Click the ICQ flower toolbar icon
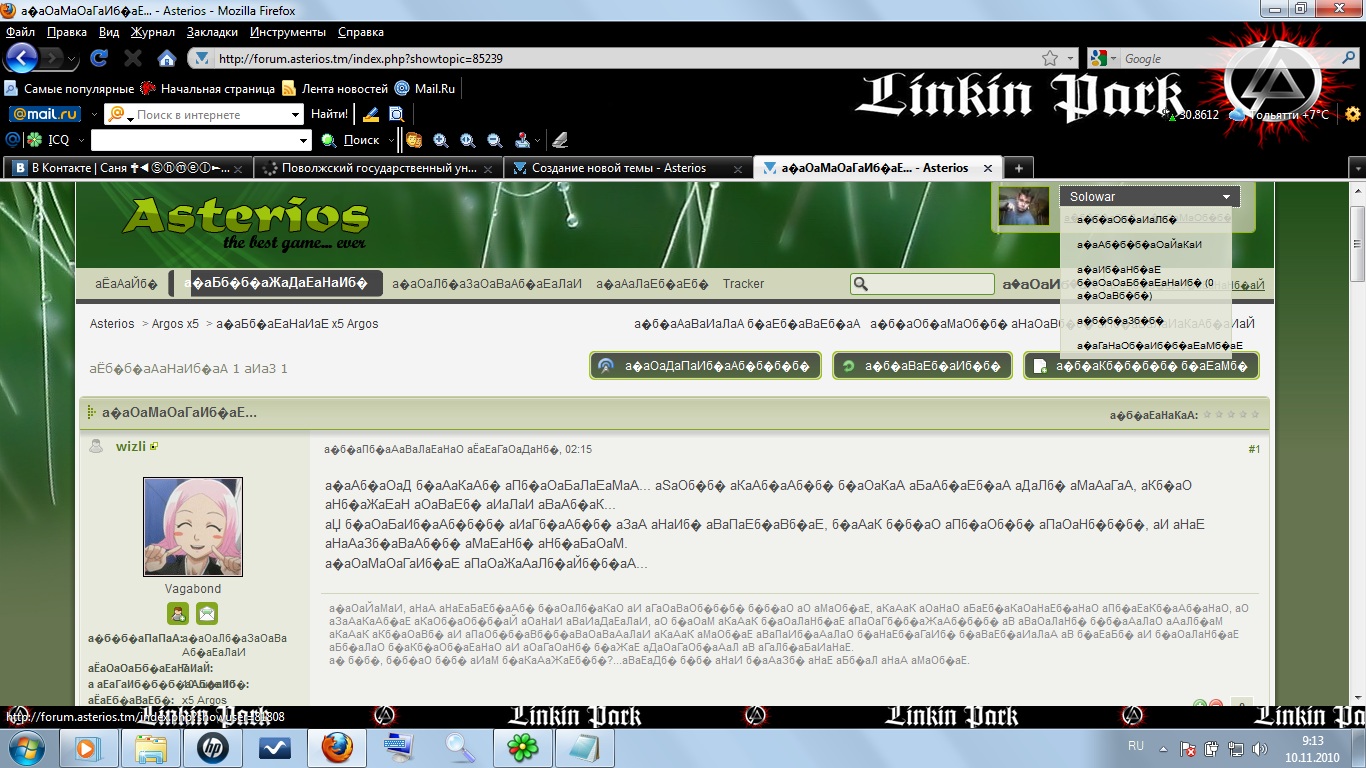 click(35, 140)
